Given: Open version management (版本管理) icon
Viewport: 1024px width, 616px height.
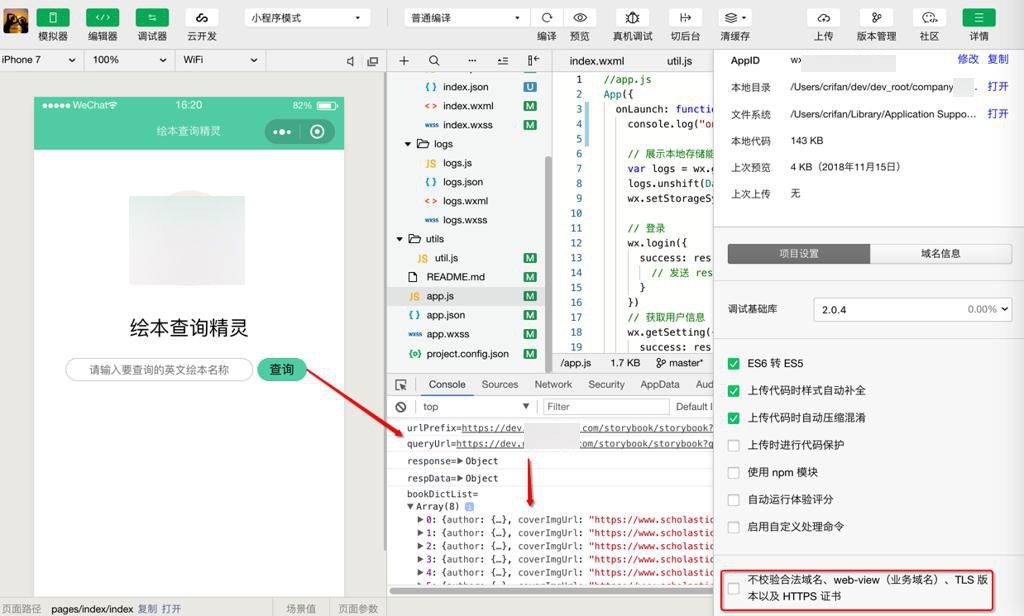Looking at the screenshot, I should 876,18.
